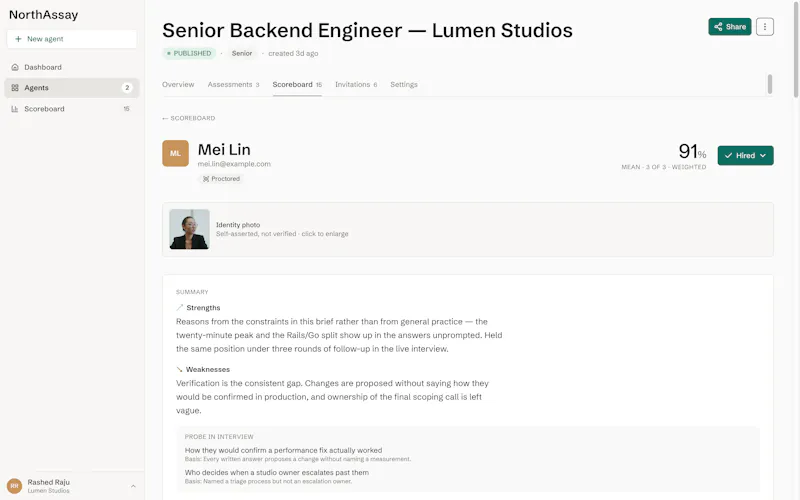Image resolution: width=800 pixels, height=500 pixels.
Task: Click the Agents grid icon in sidebar
Action: 15,88
